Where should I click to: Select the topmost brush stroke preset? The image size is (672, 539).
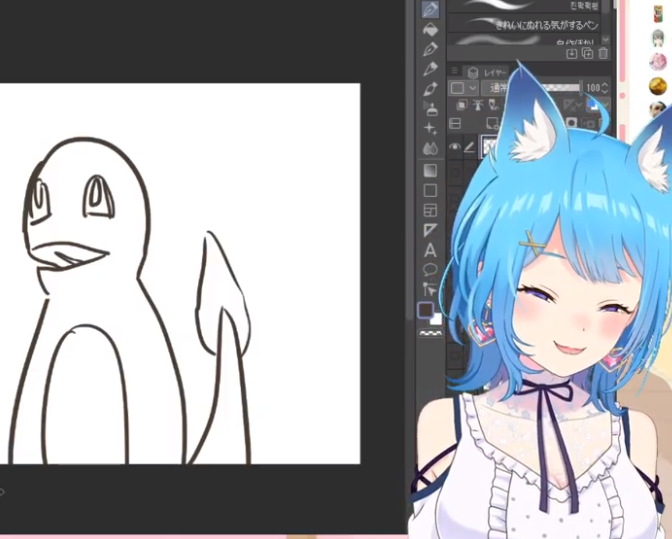click(524, 6)
